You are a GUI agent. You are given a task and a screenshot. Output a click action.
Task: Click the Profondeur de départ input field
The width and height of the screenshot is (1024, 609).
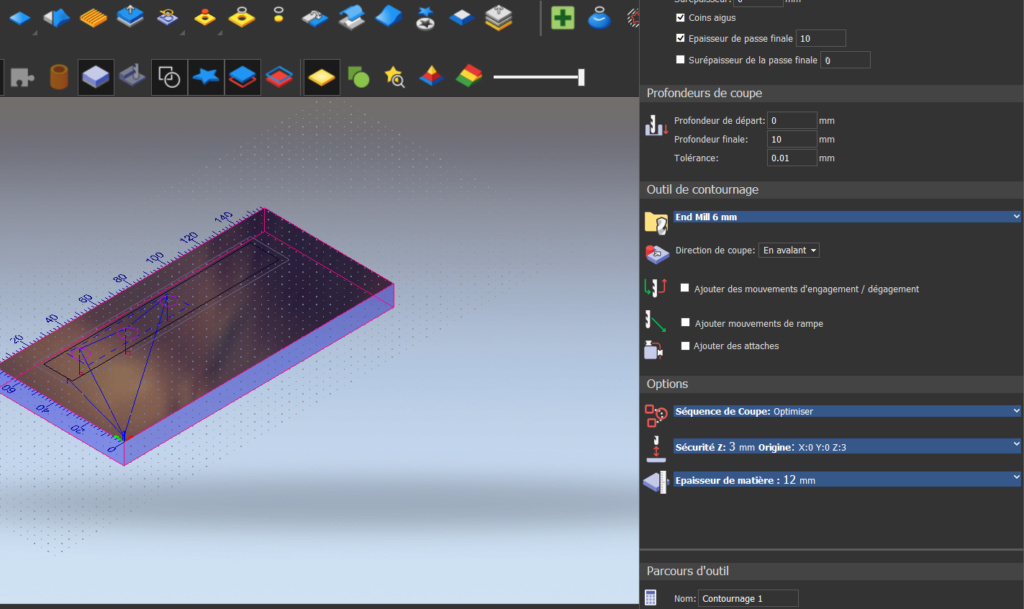(792, 120)
